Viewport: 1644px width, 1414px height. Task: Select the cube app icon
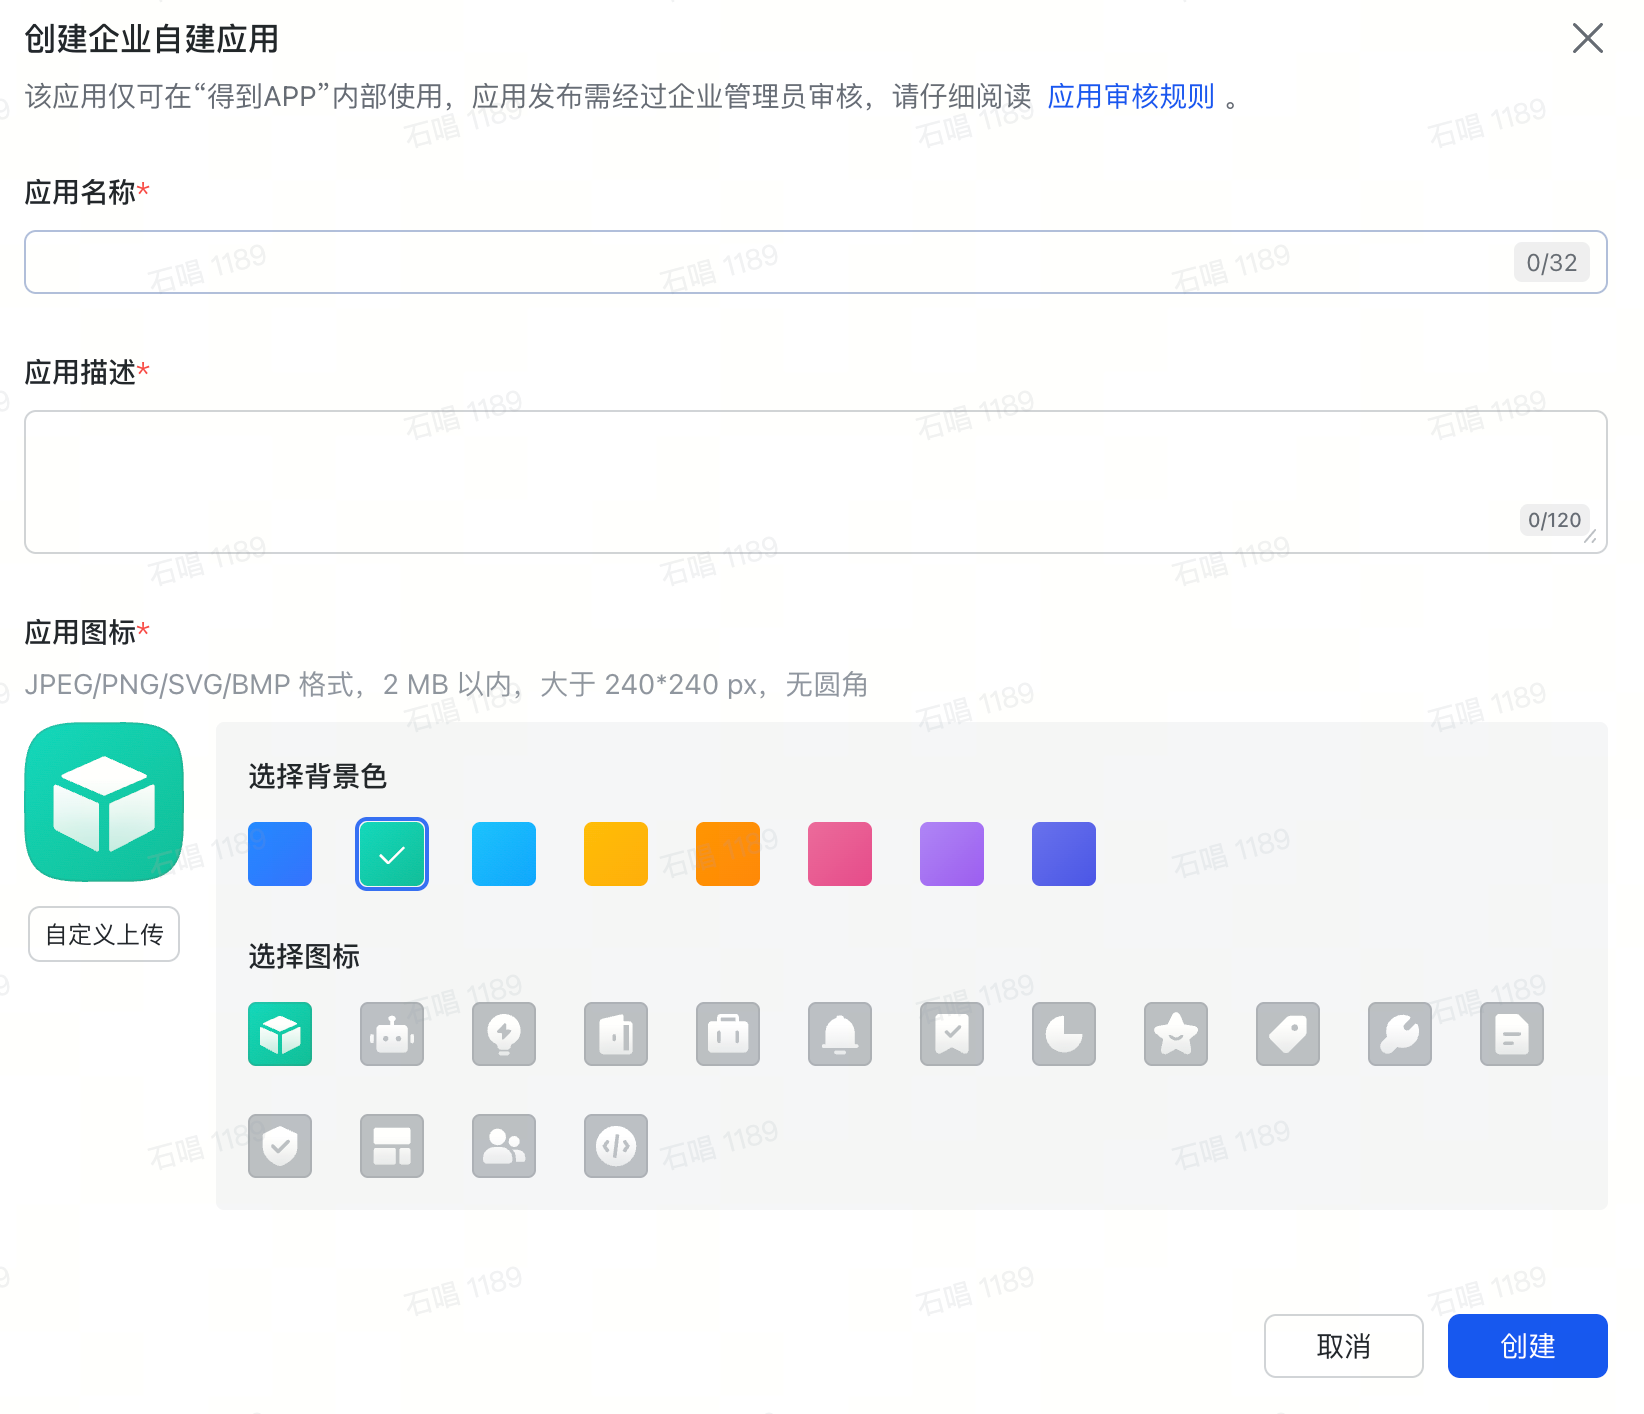(x=280, y=1034)
